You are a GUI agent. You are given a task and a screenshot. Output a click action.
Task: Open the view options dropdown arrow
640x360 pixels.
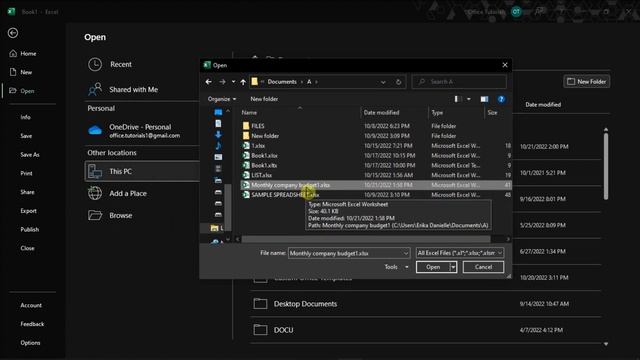(469, 99)
